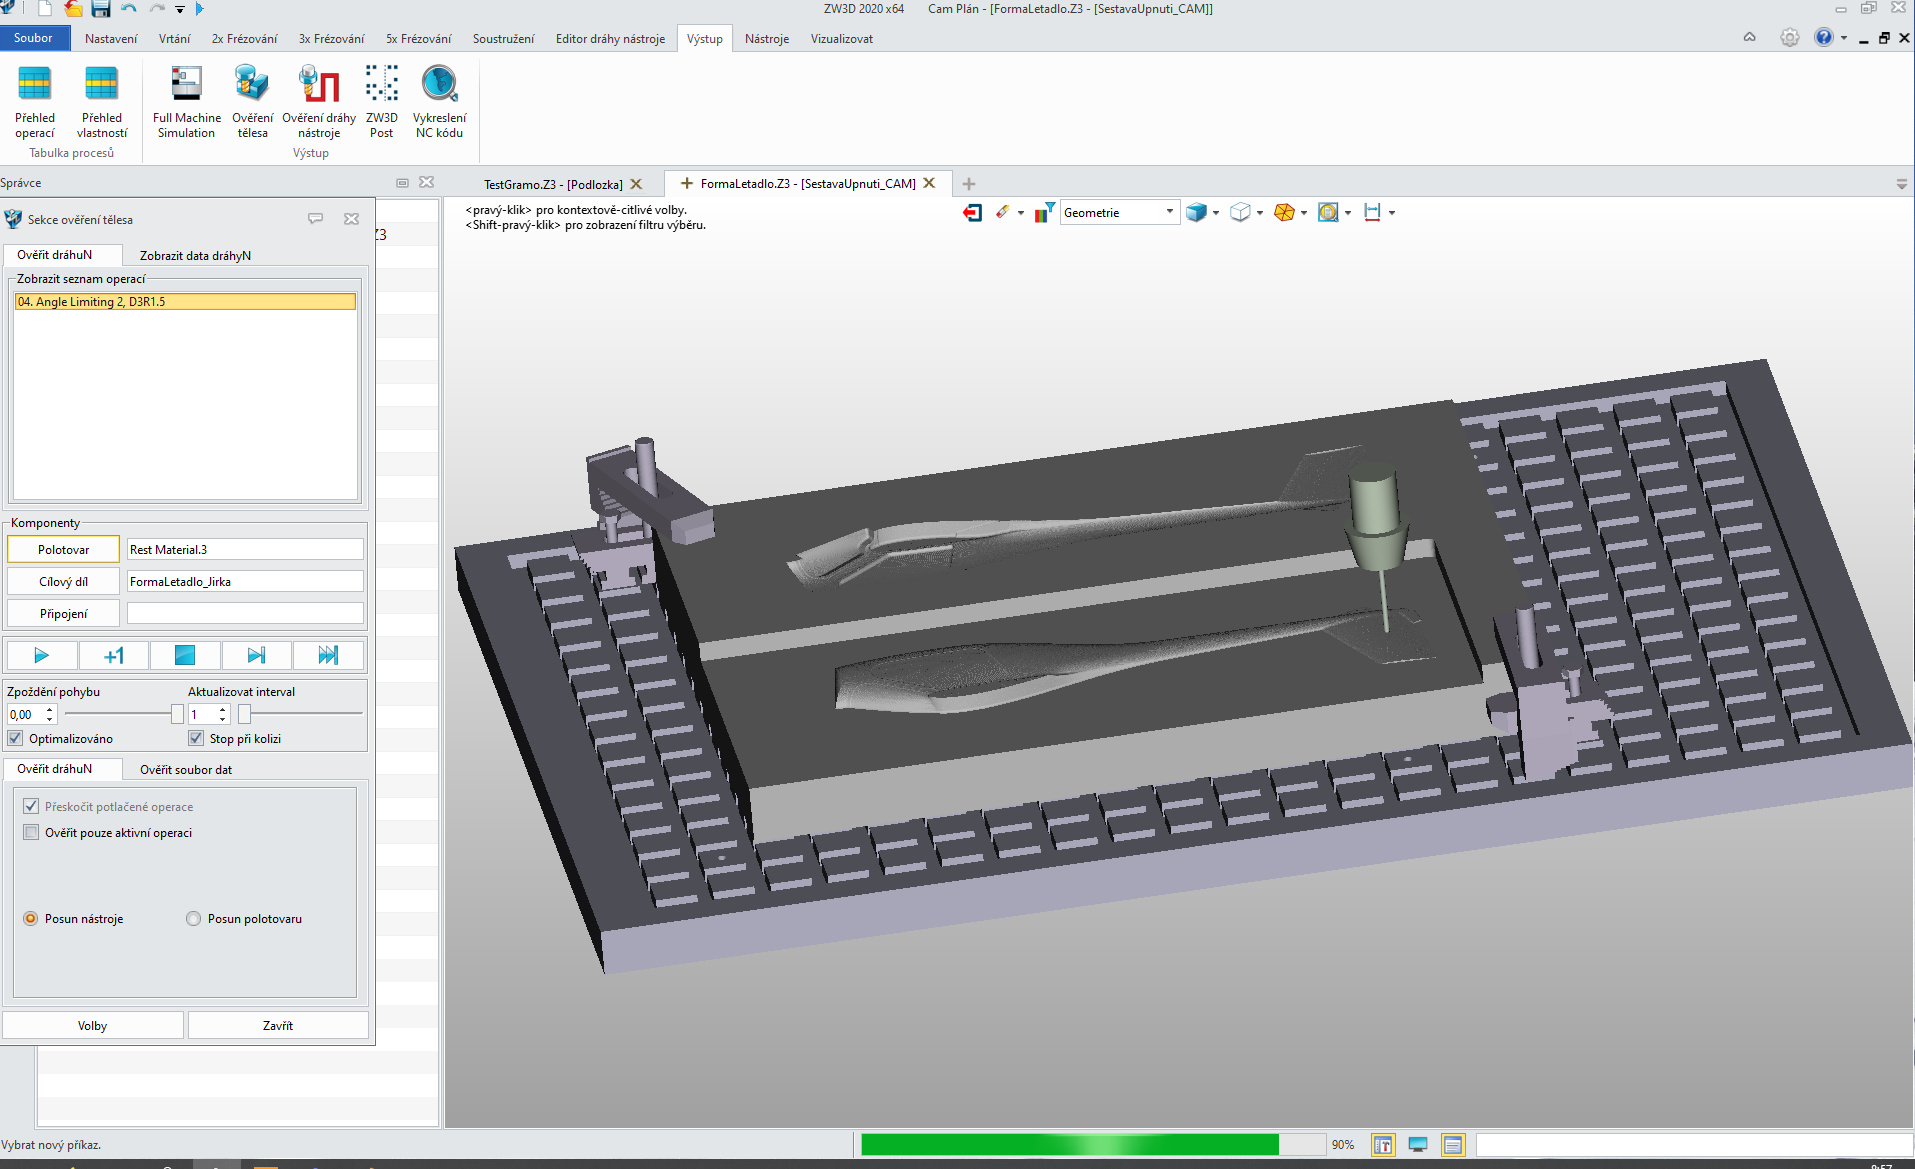Click the Zpoždění pohybu slider handle
Image resolution: width=1915 pixels, height=1169 pixels.
pos(177,714)
